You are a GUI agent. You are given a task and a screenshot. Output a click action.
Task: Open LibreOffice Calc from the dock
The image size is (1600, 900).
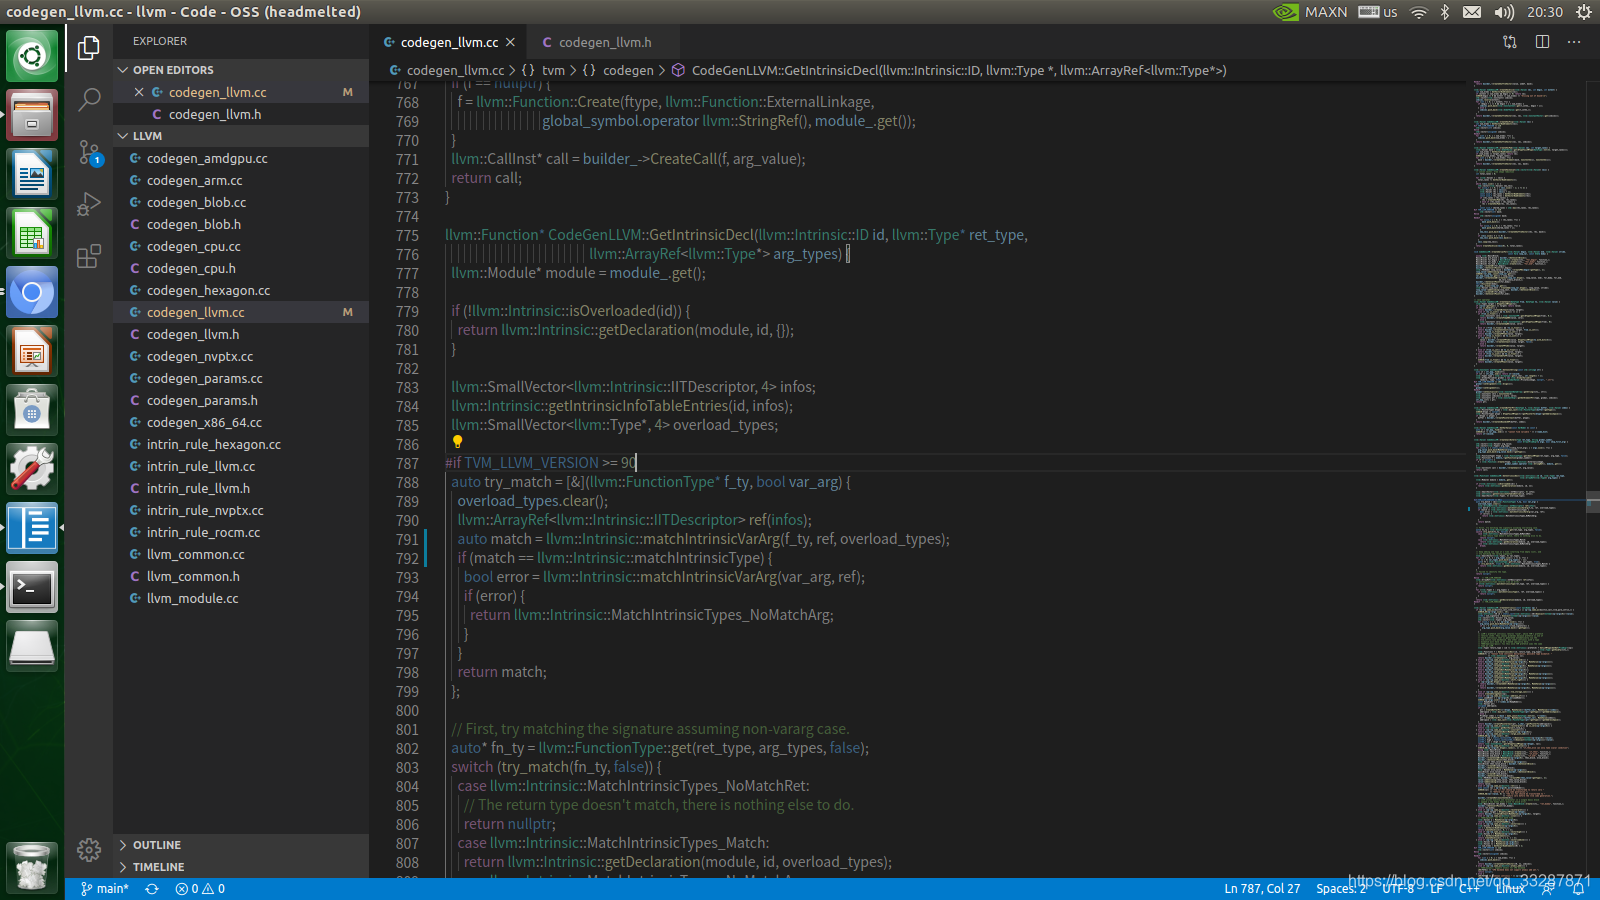[x=32, y=233]
